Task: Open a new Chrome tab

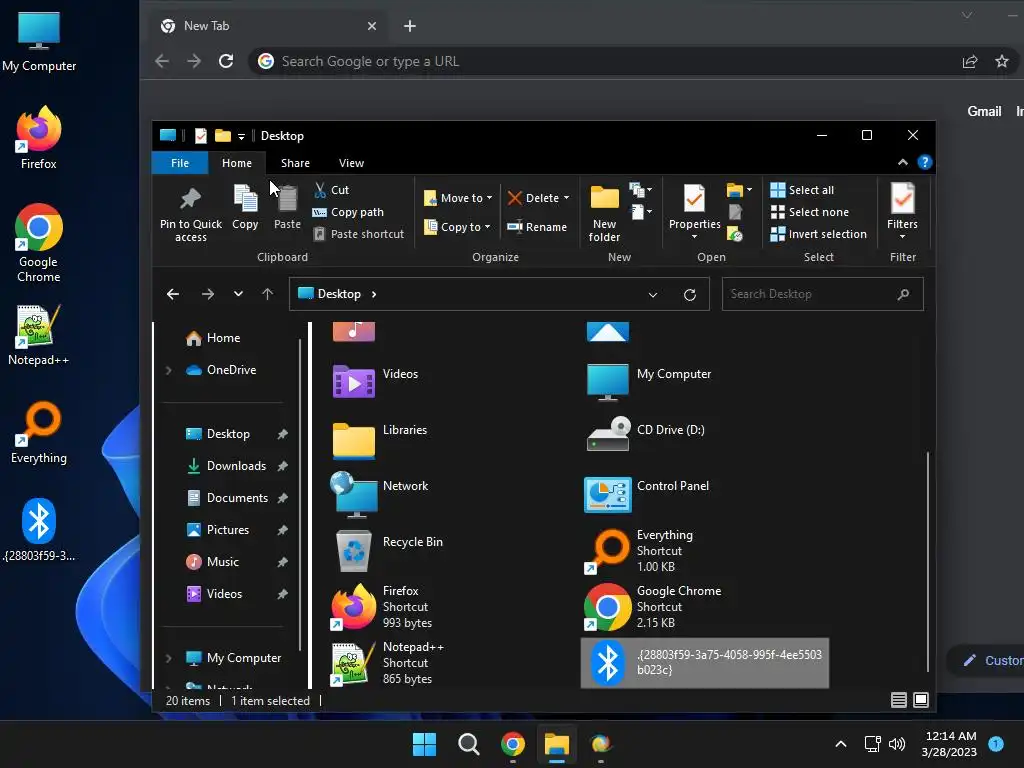Action: point(409,26)
